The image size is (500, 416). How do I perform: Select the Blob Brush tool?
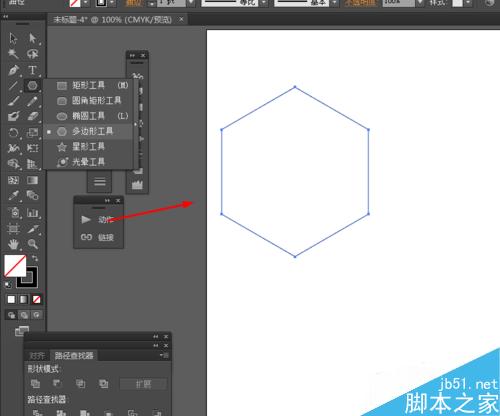tap(13, 116)
